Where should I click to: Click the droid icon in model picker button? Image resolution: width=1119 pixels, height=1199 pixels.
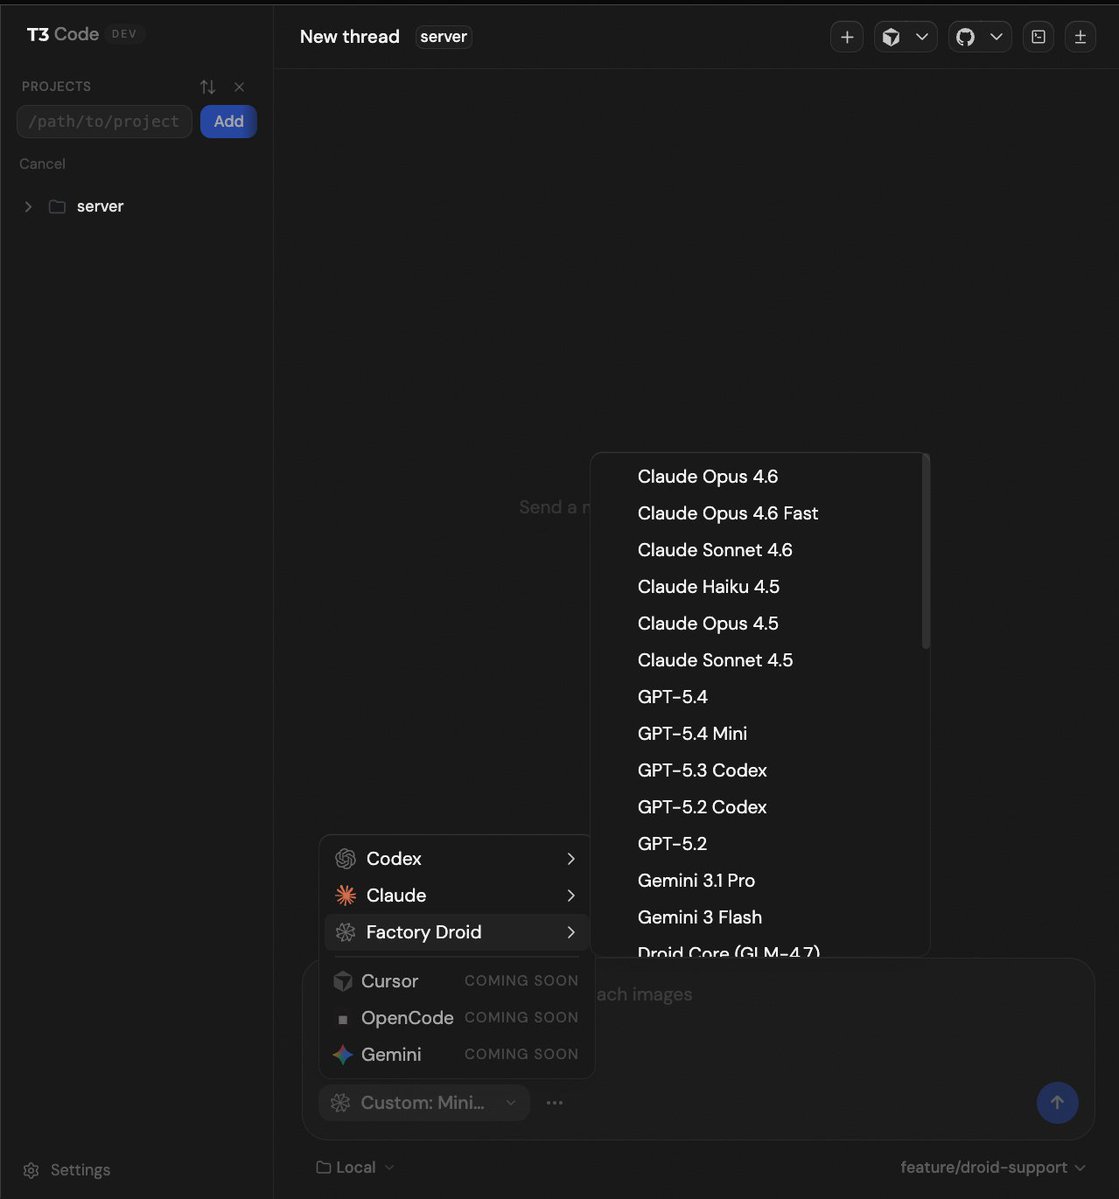[x=340, y=1103]
